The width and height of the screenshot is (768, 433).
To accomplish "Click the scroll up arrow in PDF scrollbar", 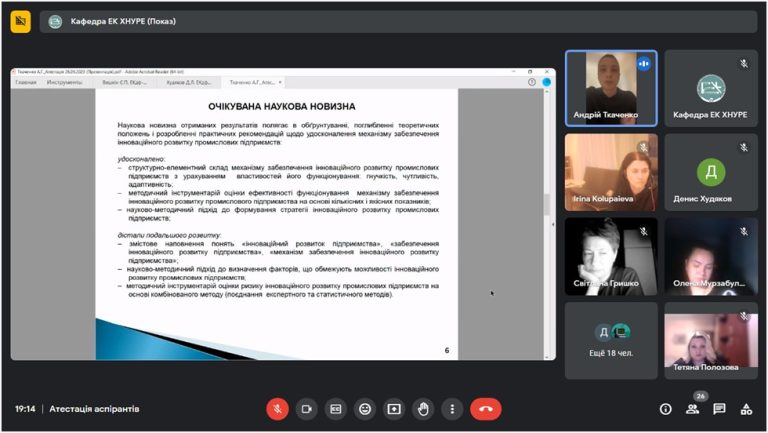I will click(547, 92).
